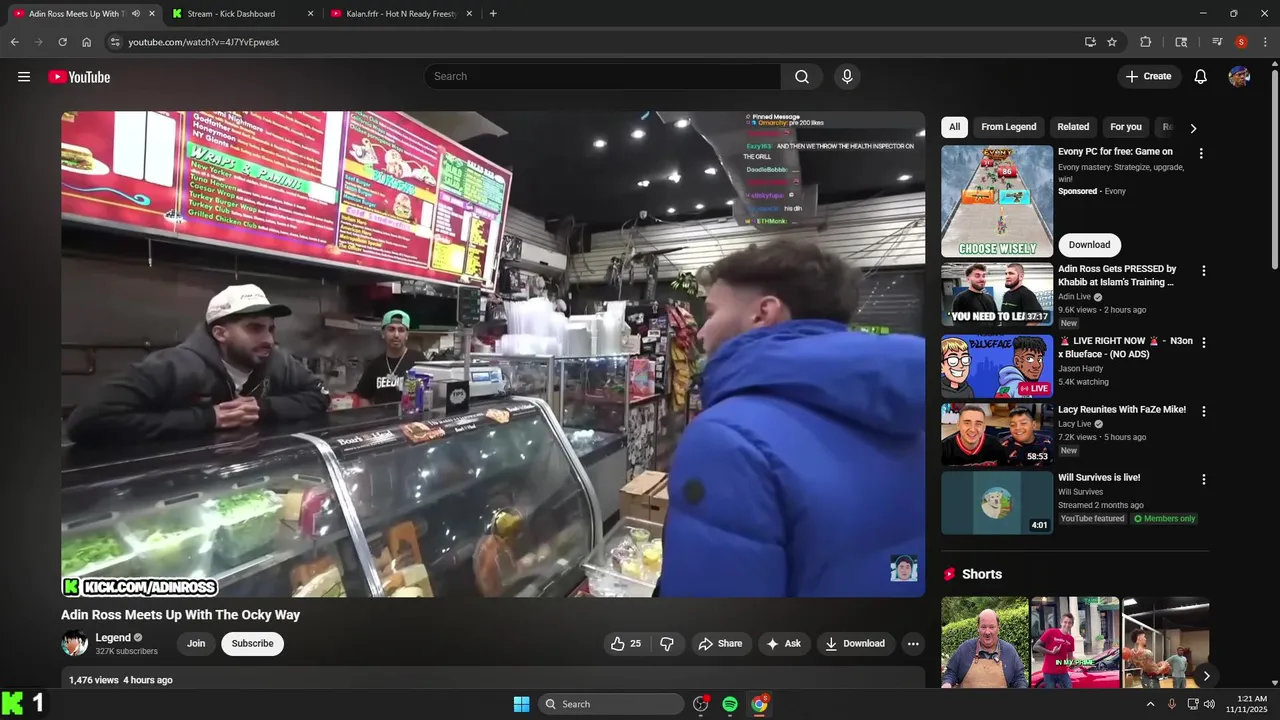The width and height of the screenshot is (1280, 720).
Task: Subscribe to the Legend channel
Action: (252, 644)
